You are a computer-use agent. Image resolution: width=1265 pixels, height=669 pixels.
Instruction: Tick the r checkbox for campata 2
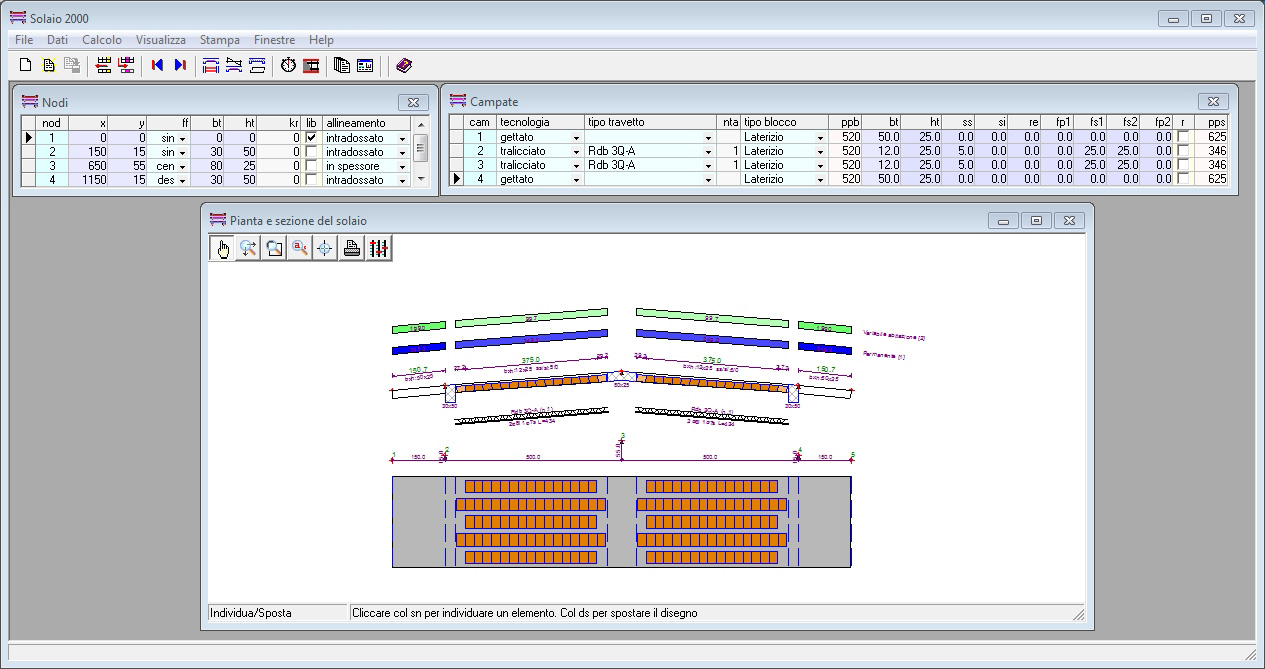(1183, 151)
